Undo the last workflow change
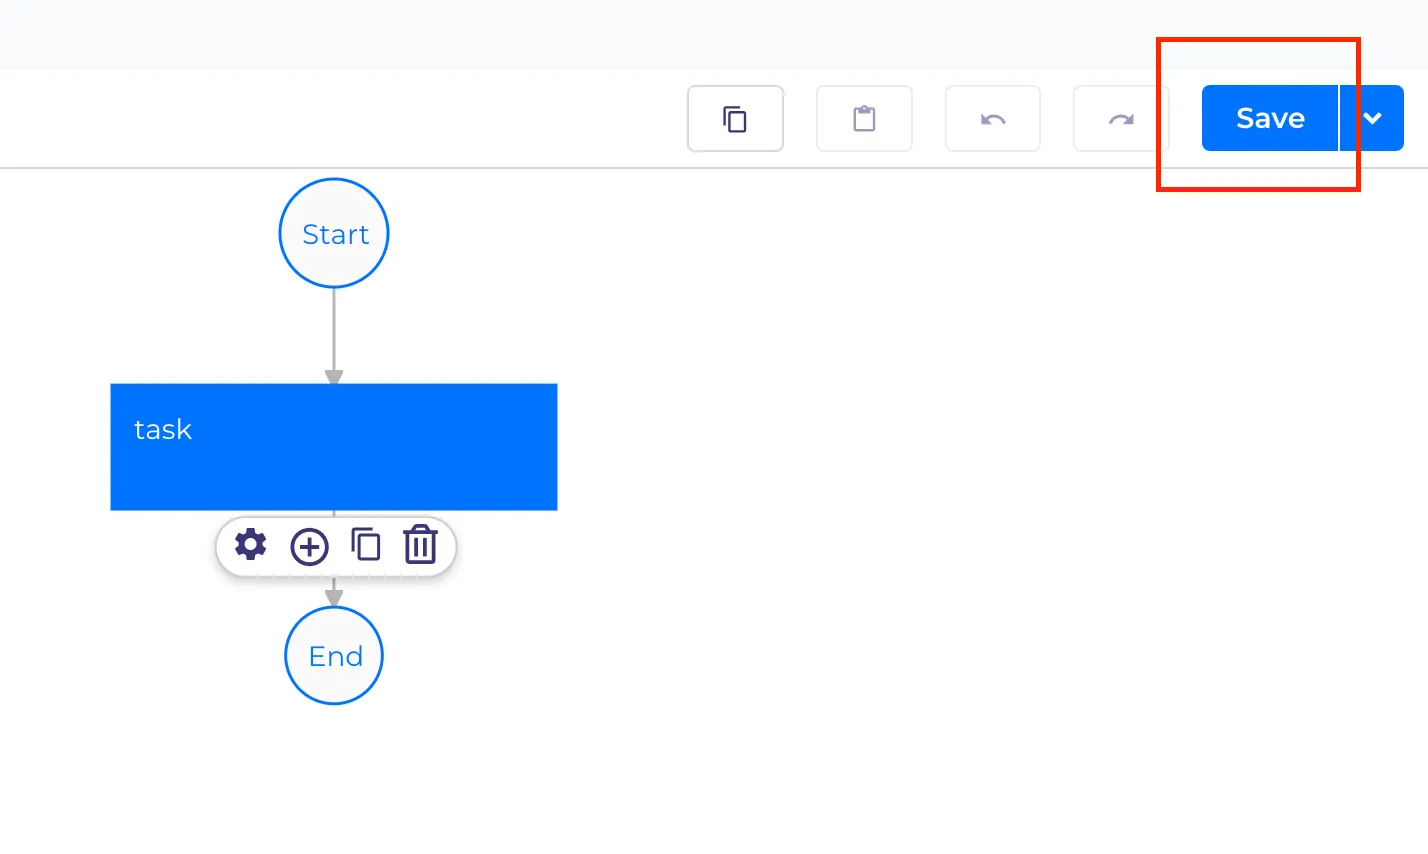 [x=993, y=119]
